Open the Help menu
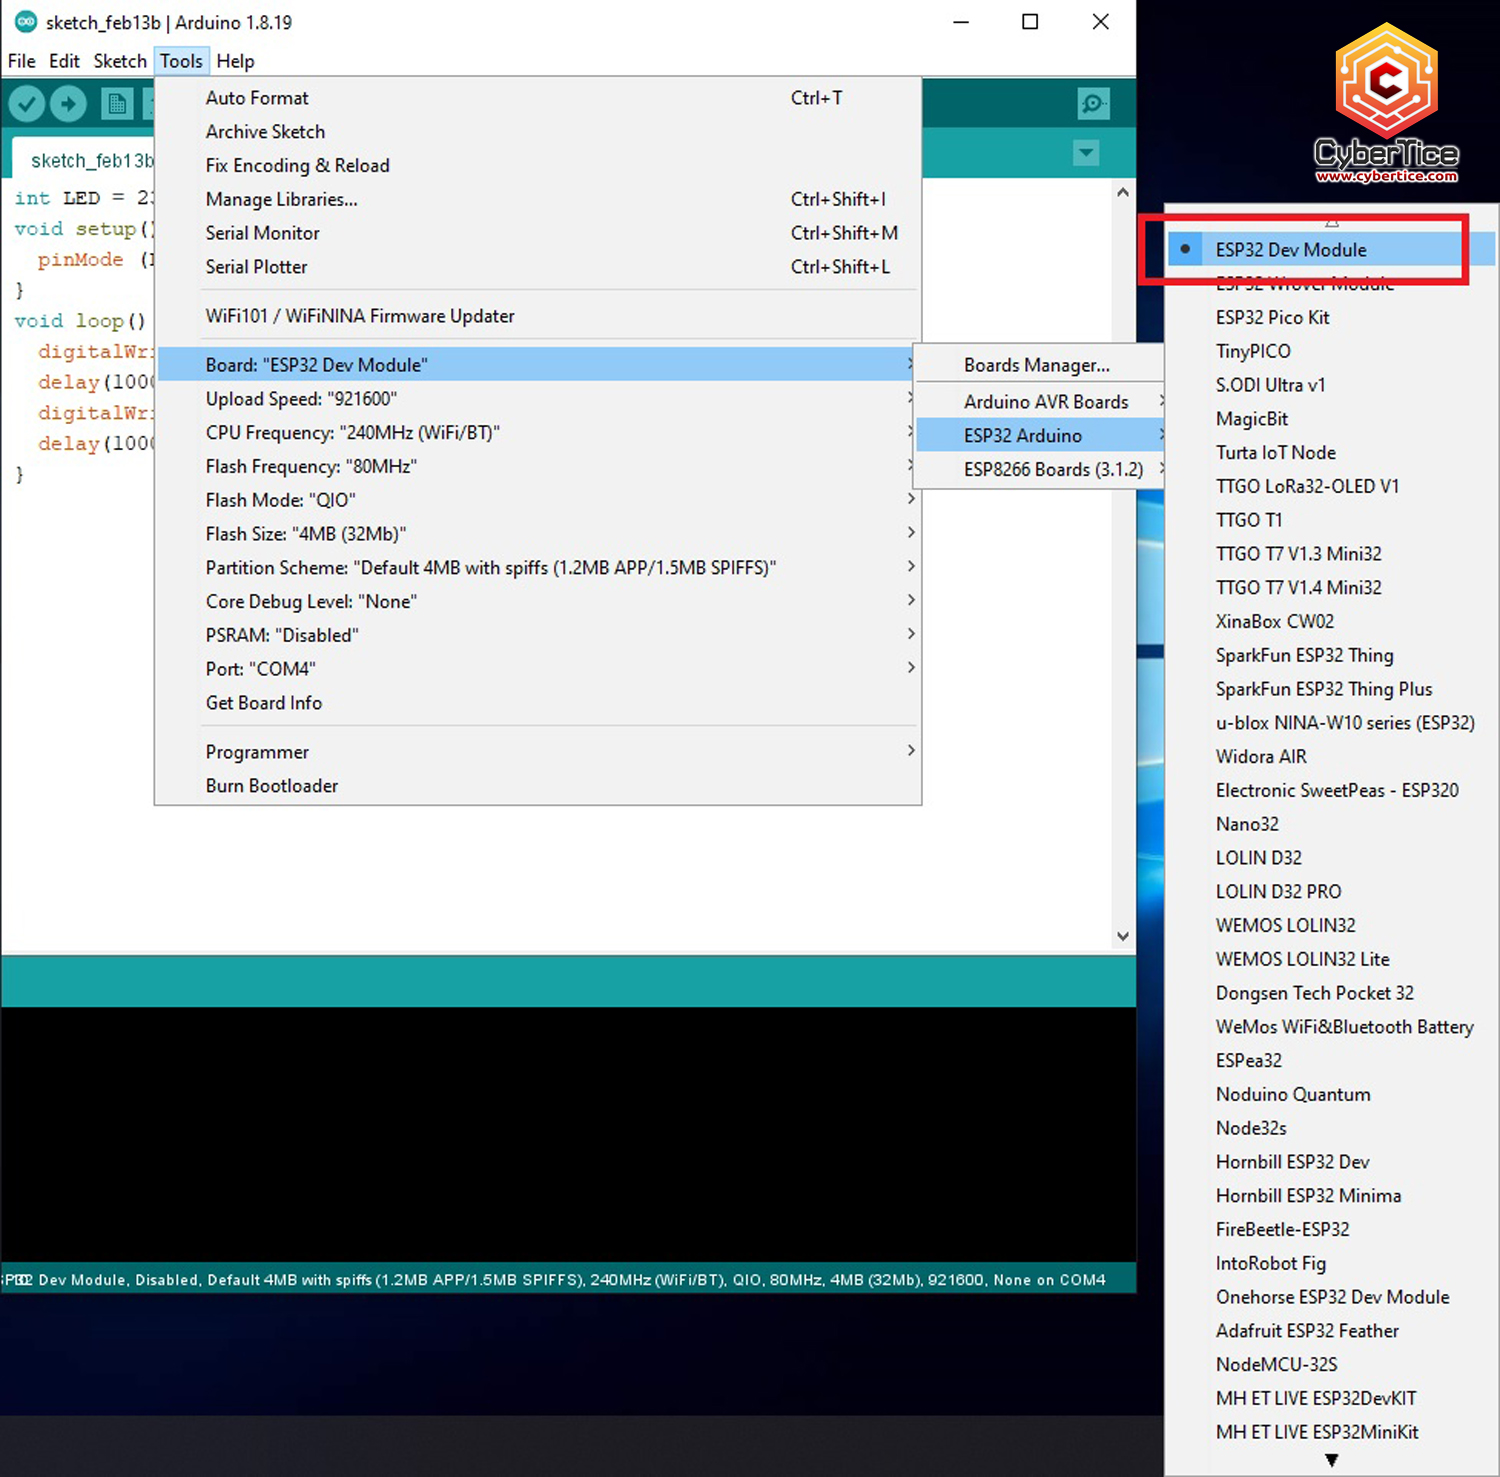Screen dimensions: 1500x1477 235,61
